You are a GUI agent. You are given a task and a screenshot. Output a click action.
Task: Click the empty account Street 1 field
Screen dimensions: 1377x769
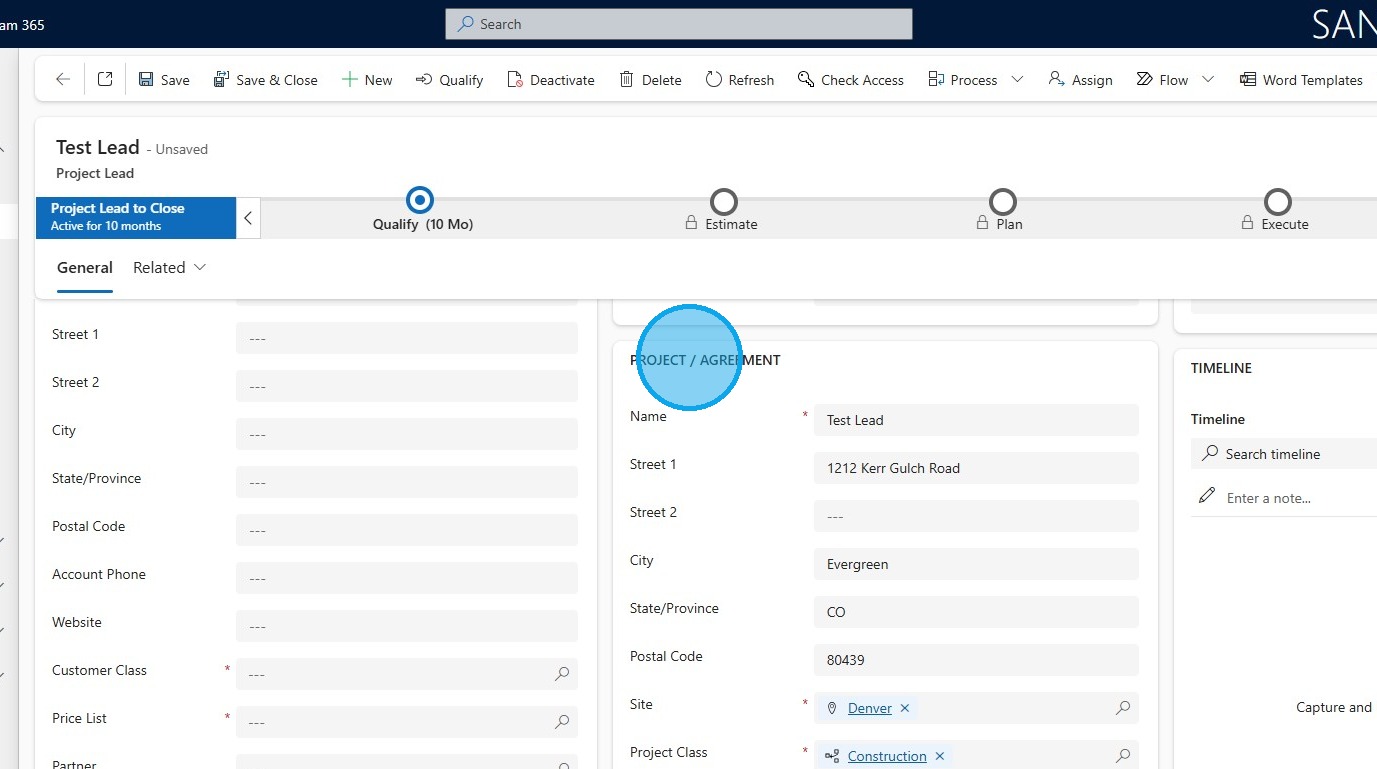coord(407,338)
